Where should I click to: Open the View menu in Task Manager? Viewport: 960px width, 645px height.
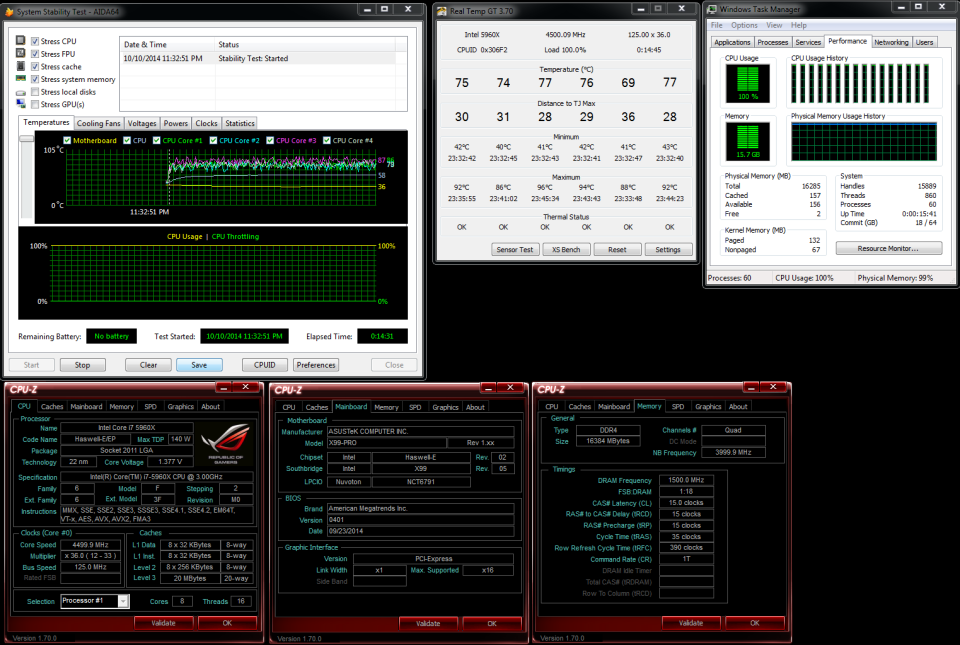pyautogui.click(x=774, y=25)
